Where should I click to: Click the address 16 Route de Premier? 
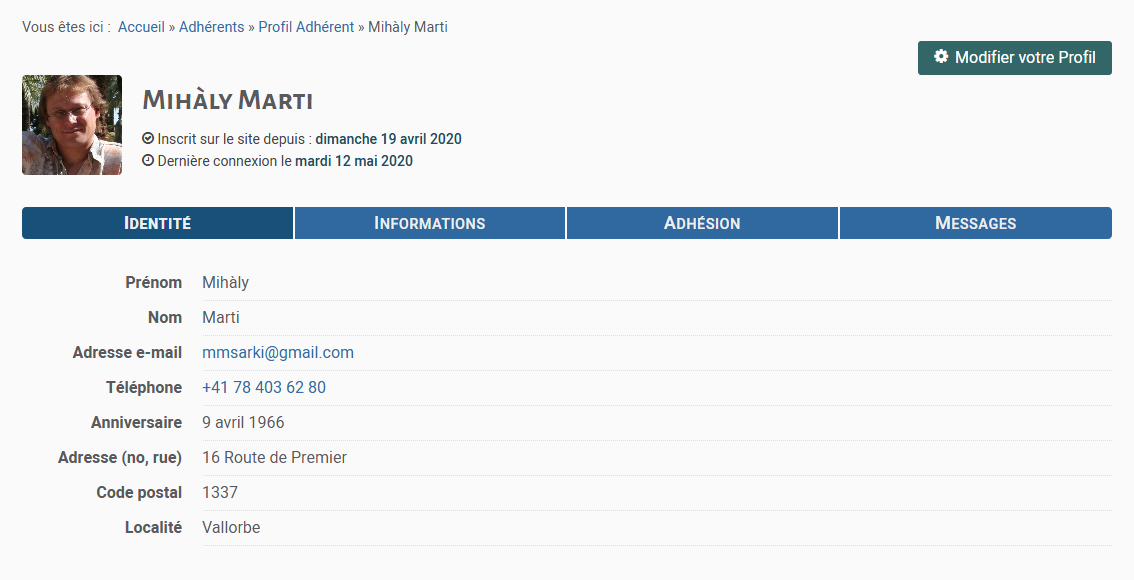click(274, 457)
